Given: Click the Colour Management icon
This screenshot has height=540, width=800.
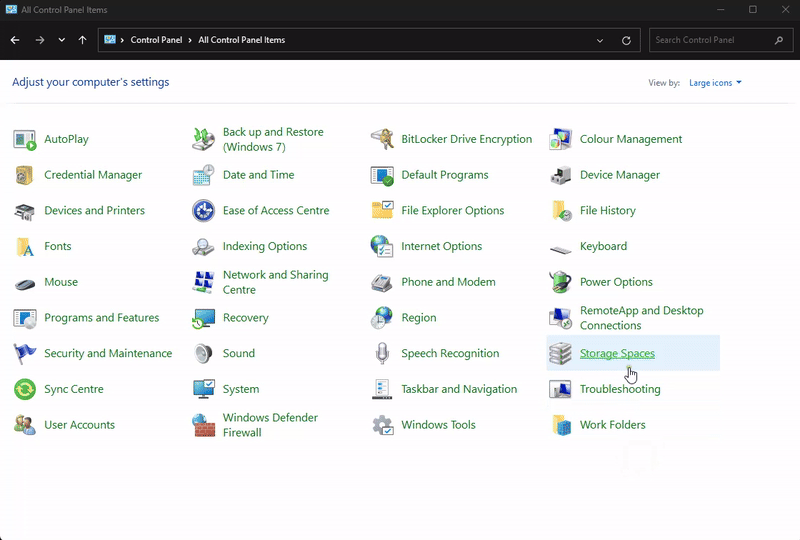Looking at the screenshot, I should pyautogui.click(x=561, y=139).
